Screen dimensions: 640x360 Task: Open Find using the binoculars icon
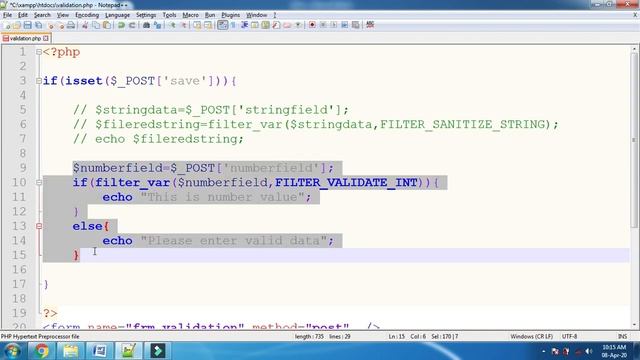(x=146, y=25)
